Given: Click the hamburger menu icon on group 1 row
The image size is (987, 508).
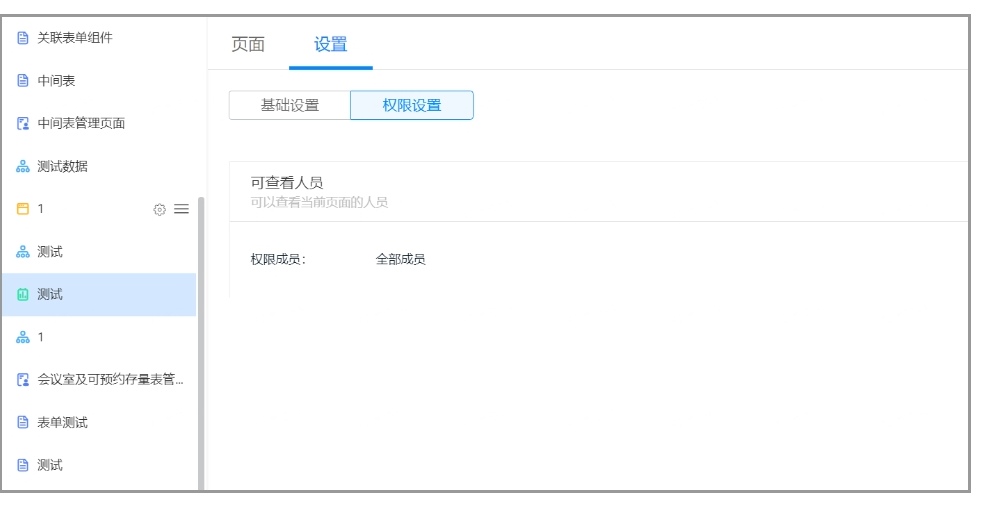Looking at the screenshot, I should (x=181, y=209).
